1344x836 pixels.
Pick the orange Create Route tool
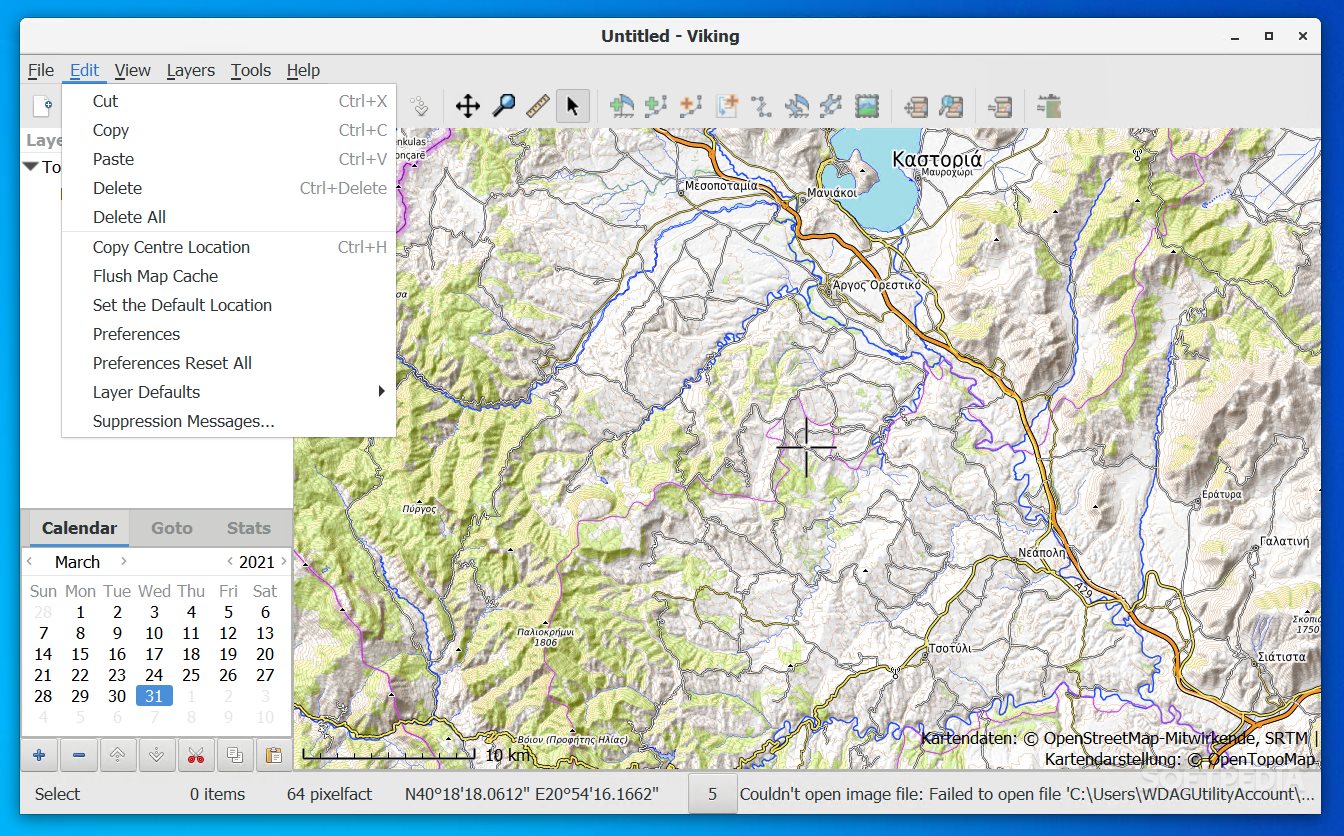pyautogui.click(x=690, y=106)
